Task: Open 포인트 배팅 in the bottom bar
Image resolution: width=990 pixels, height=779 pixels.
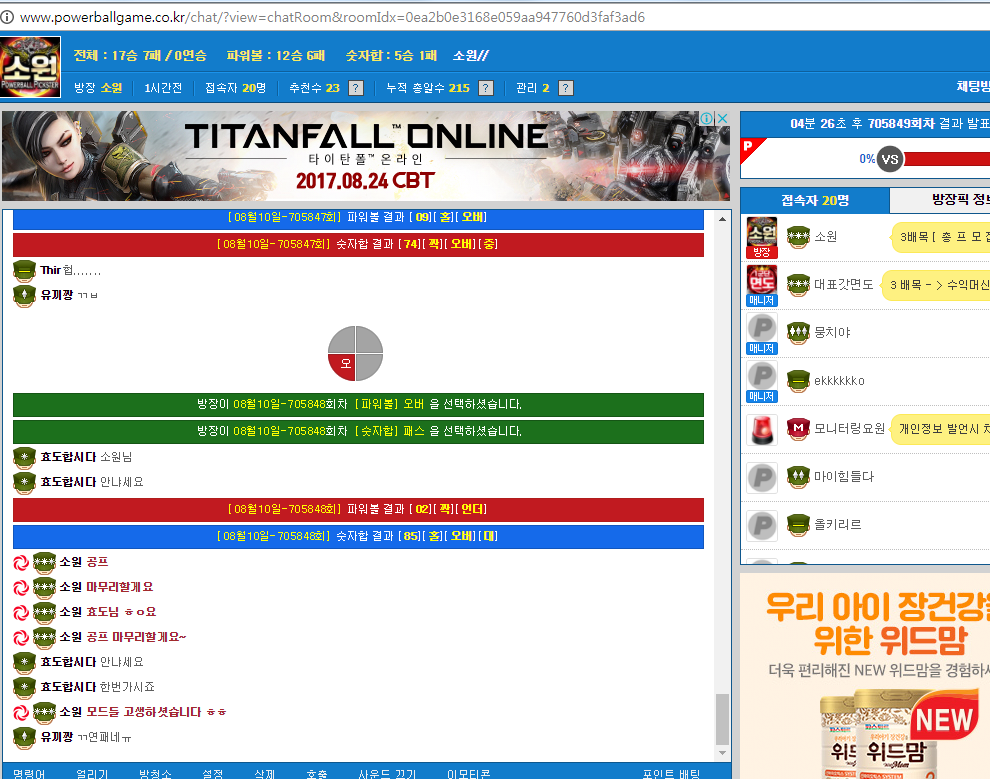Action: pyautogui.click(x=671, y=773)
